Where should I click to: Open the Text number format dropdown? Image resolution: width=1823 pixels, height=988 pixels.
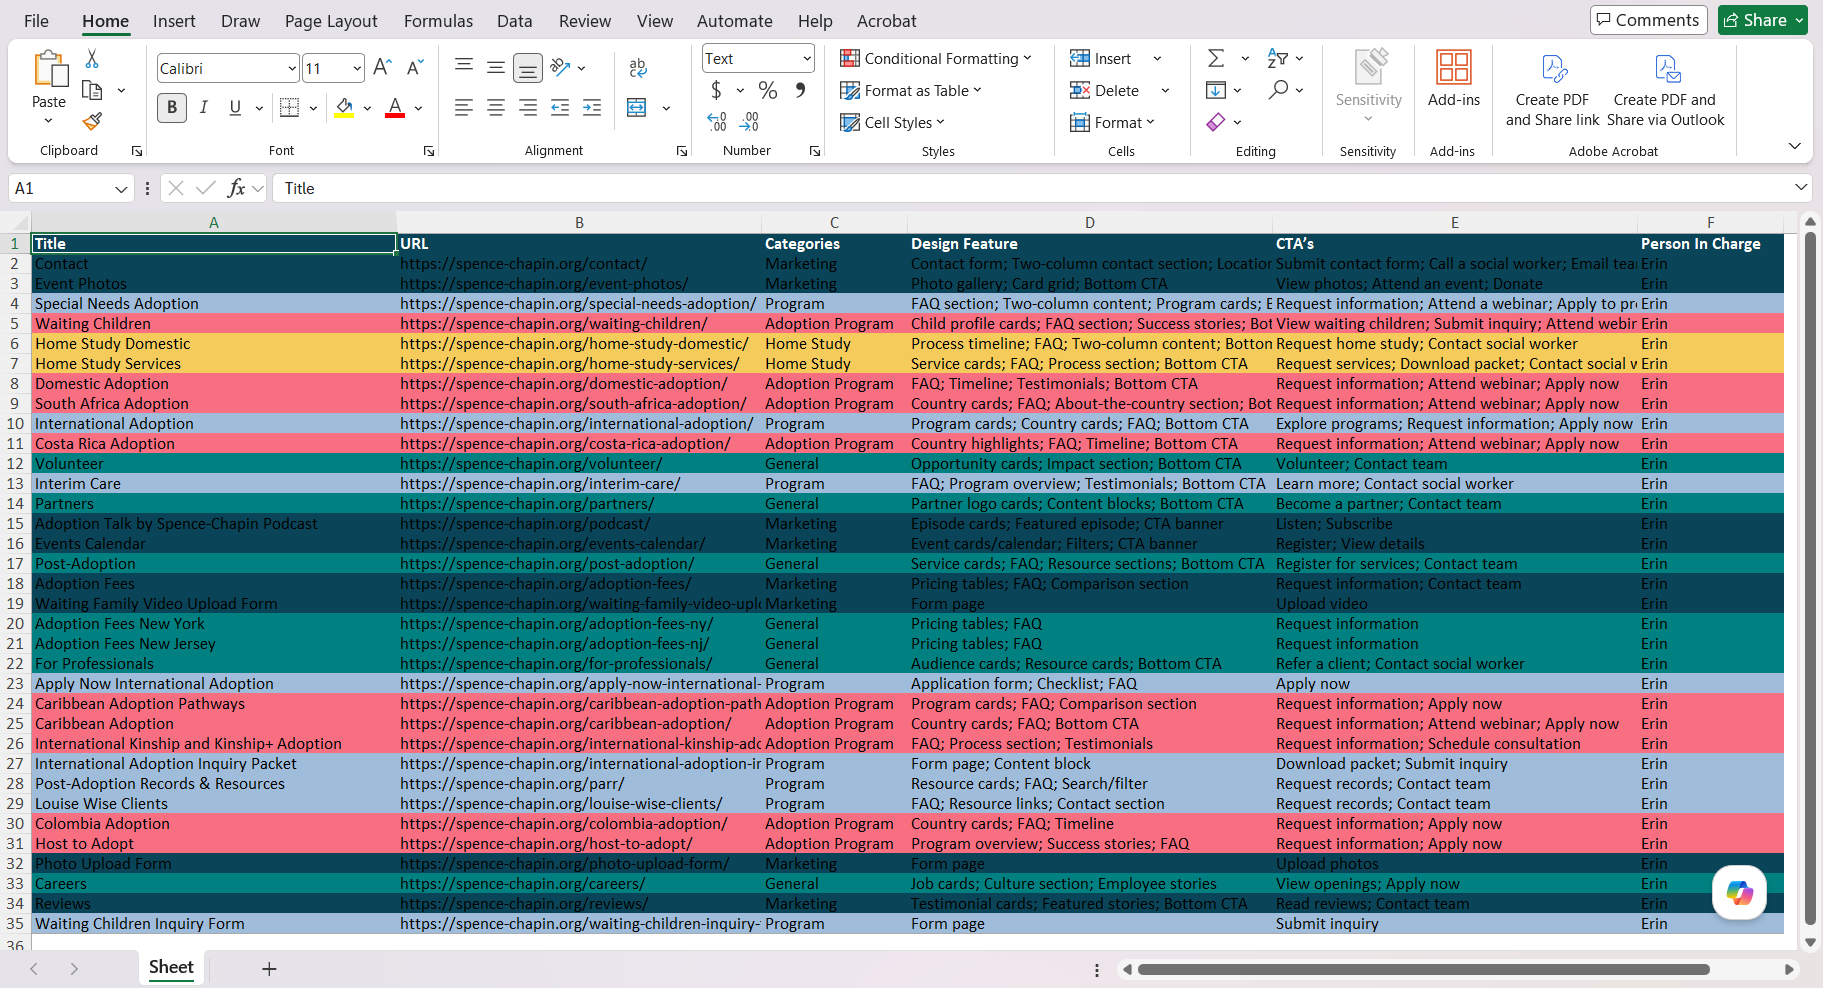[807, 59]
